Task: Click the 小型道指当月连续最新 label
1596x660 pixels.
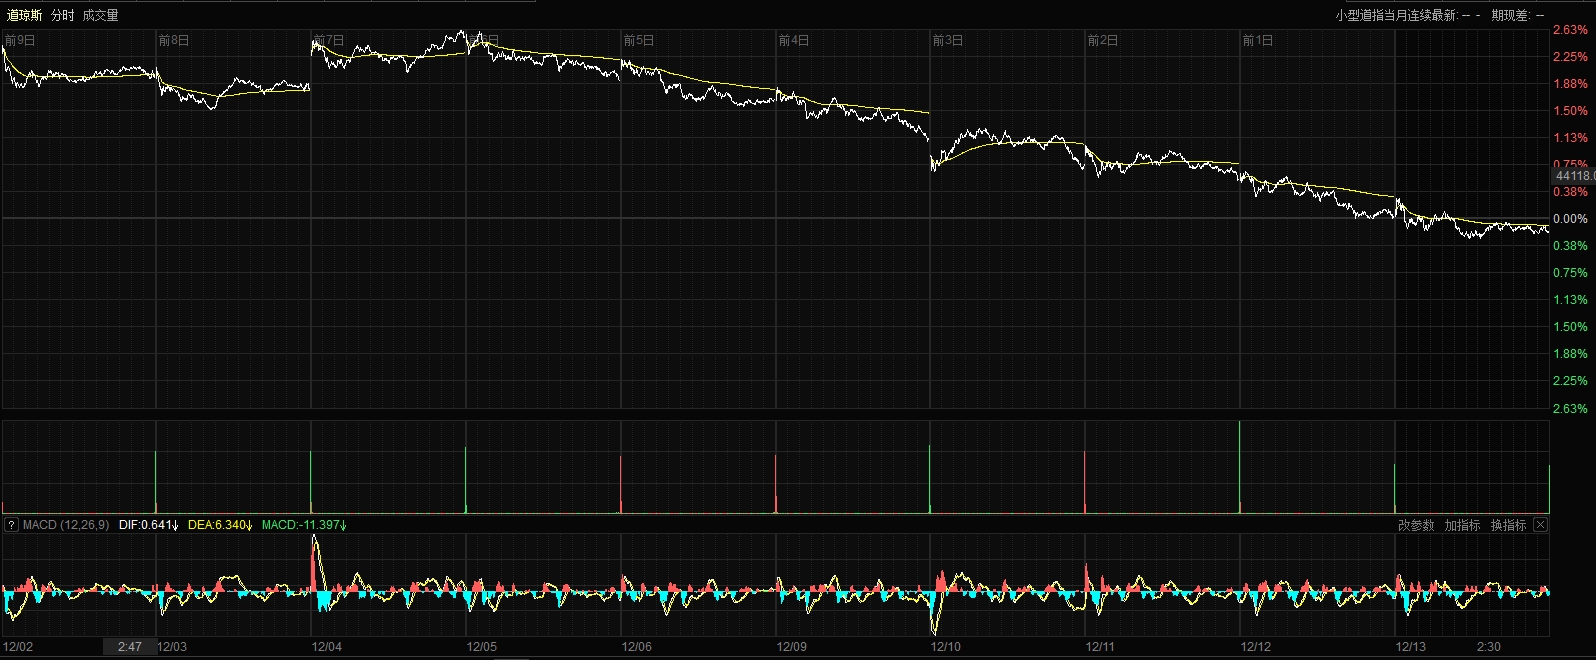Action: coord(1396,15)
